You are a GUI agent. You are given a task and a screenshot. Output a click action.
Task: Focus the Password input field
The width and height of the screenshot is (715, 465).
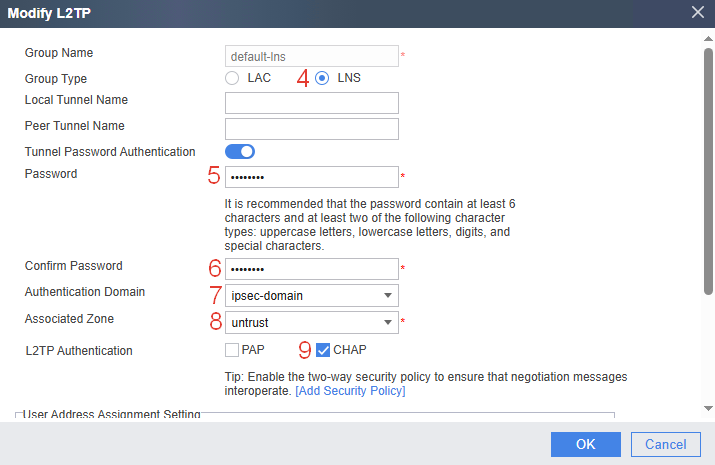tap(312, 177)
